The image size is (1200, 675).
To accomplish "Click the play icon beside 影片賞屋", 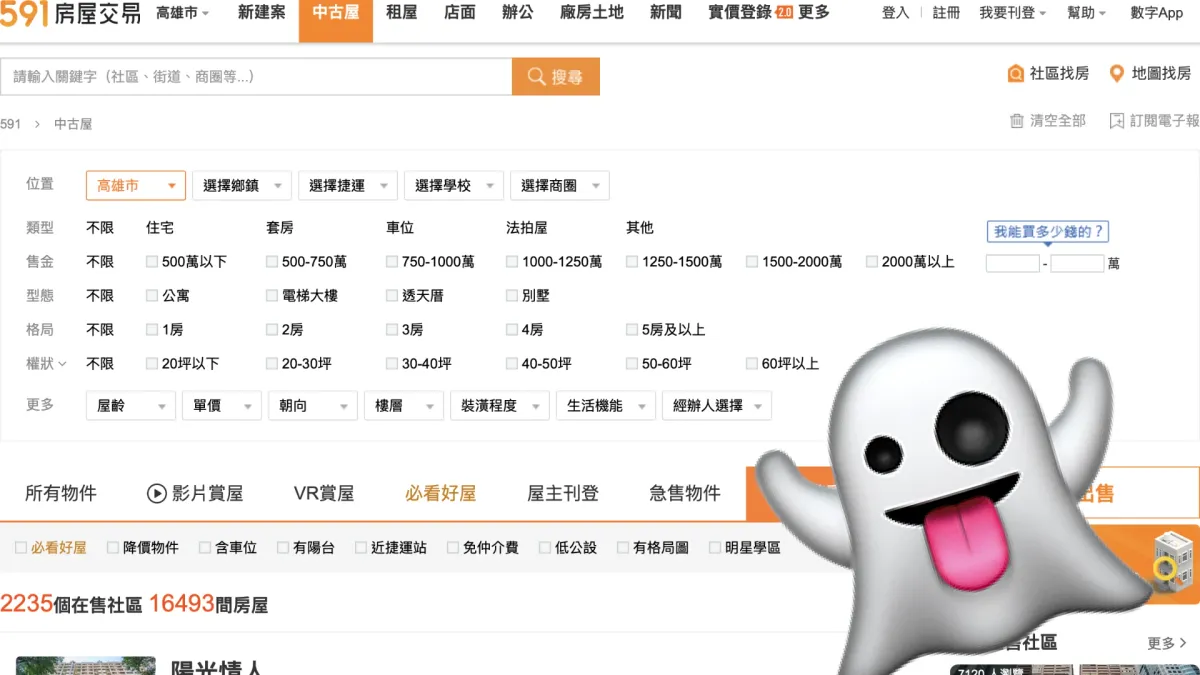I will [156, 492].
